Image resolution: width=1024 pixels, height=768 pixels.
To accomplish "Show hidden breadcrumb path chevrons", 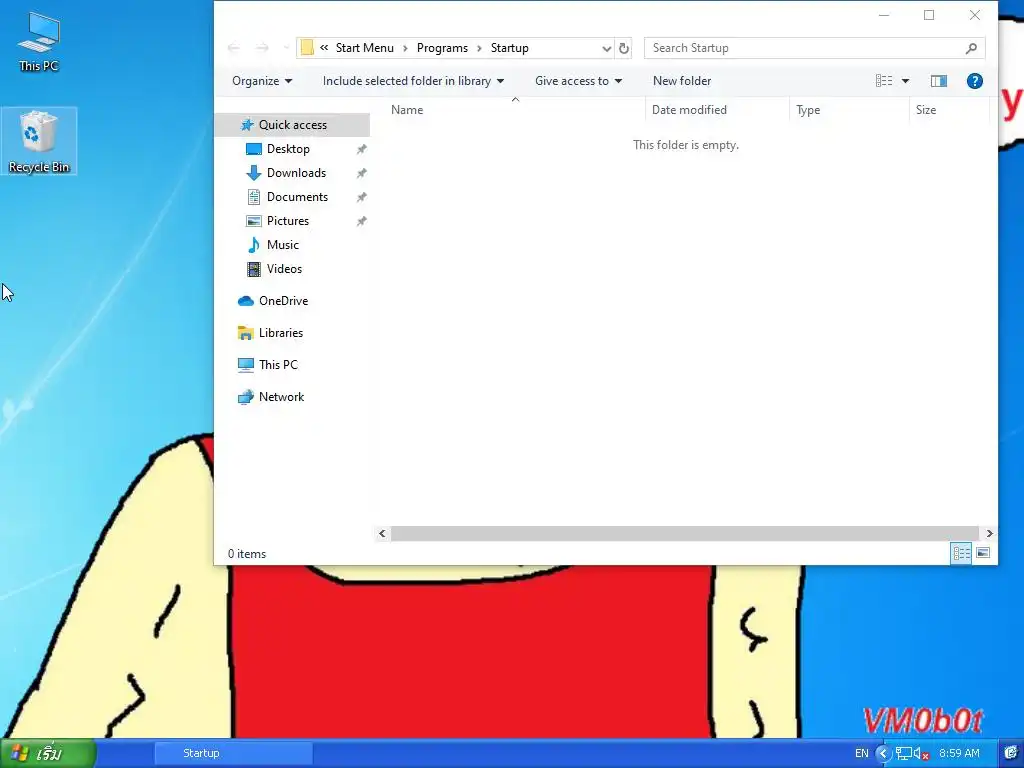I will pyautogui.click(x=324, y=48).
